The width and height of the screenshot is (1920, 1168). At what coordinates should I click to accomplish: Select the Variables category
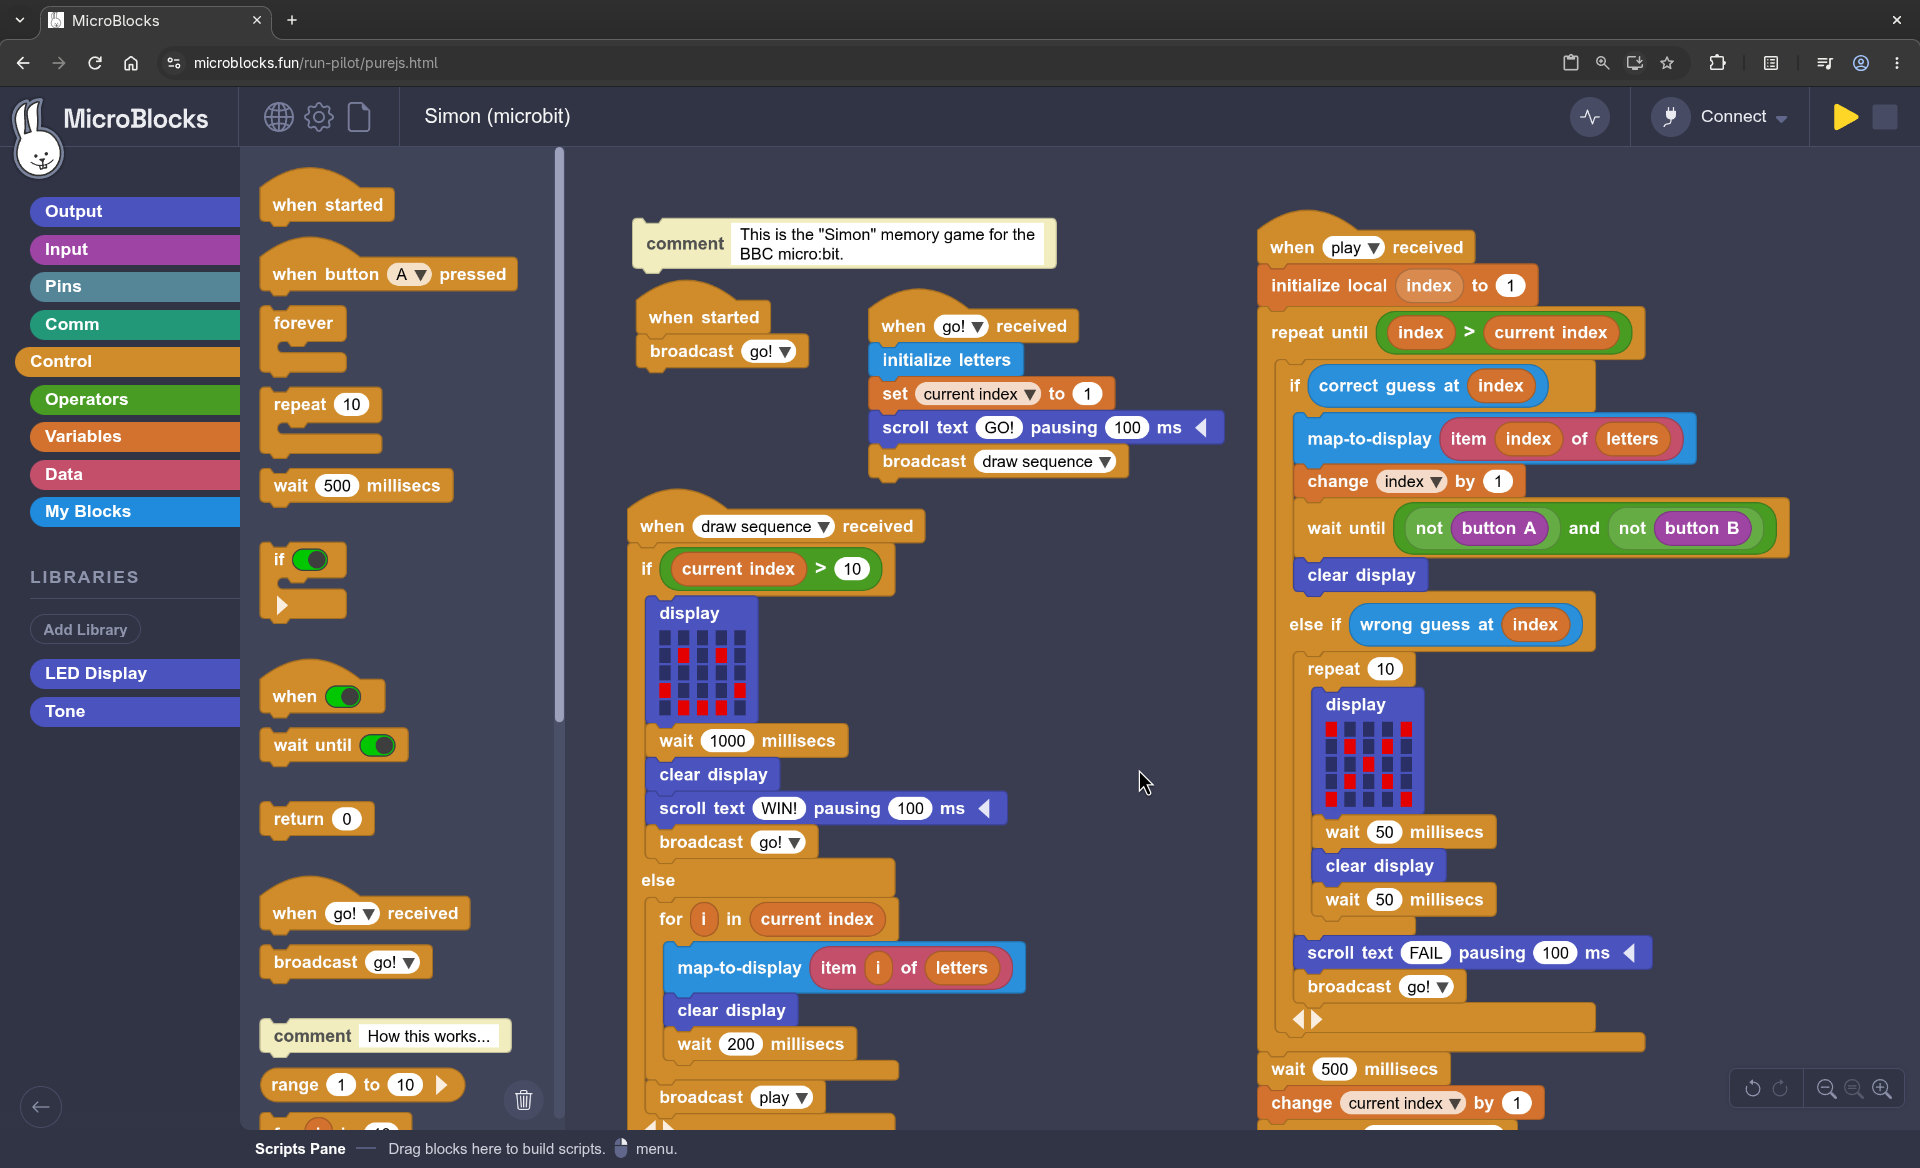[135, 437]
